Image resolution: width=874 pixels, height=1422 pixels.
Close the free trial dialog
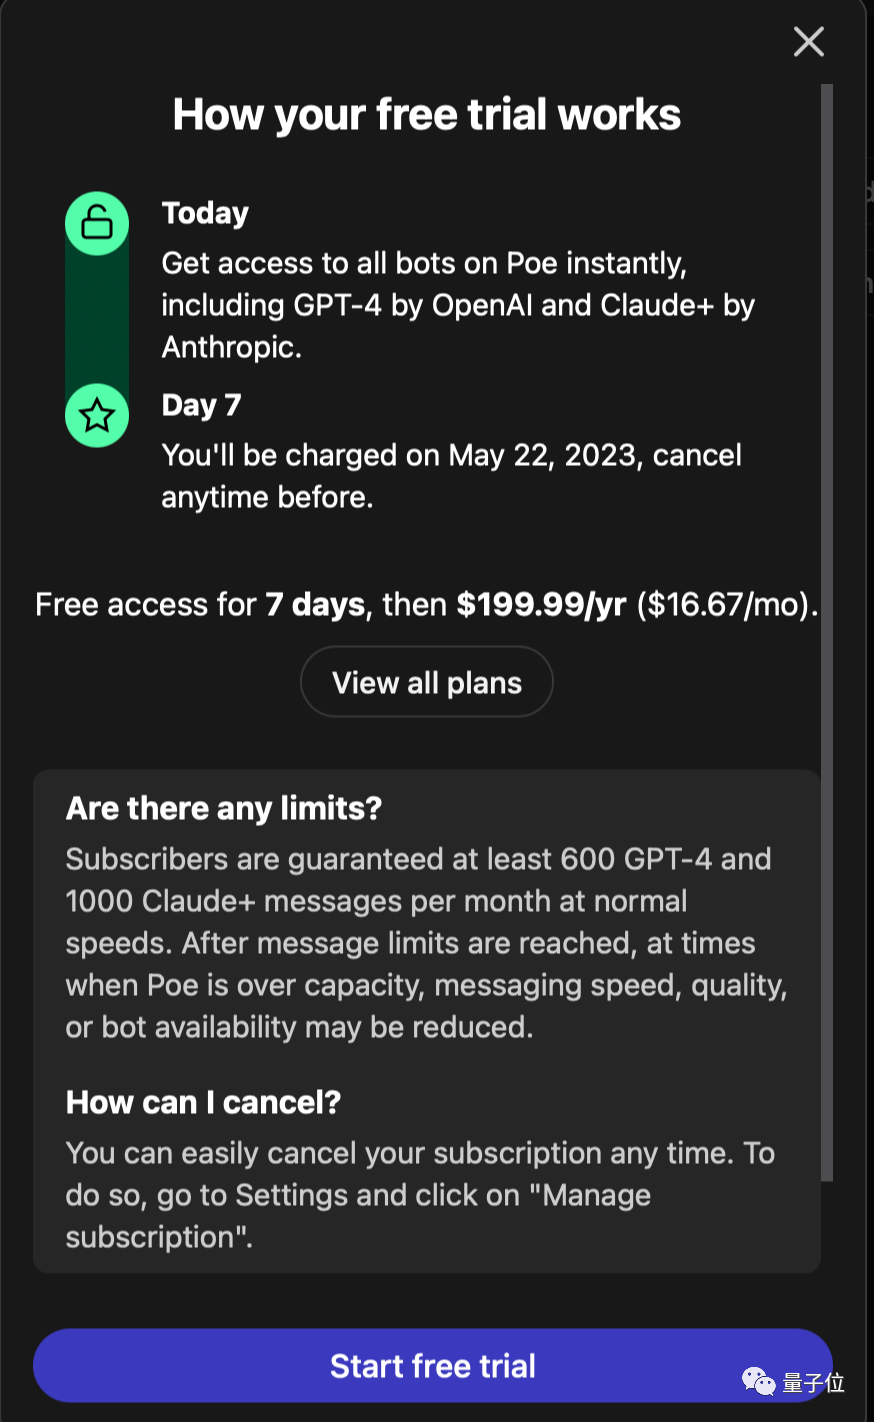[x=808, y=42]
